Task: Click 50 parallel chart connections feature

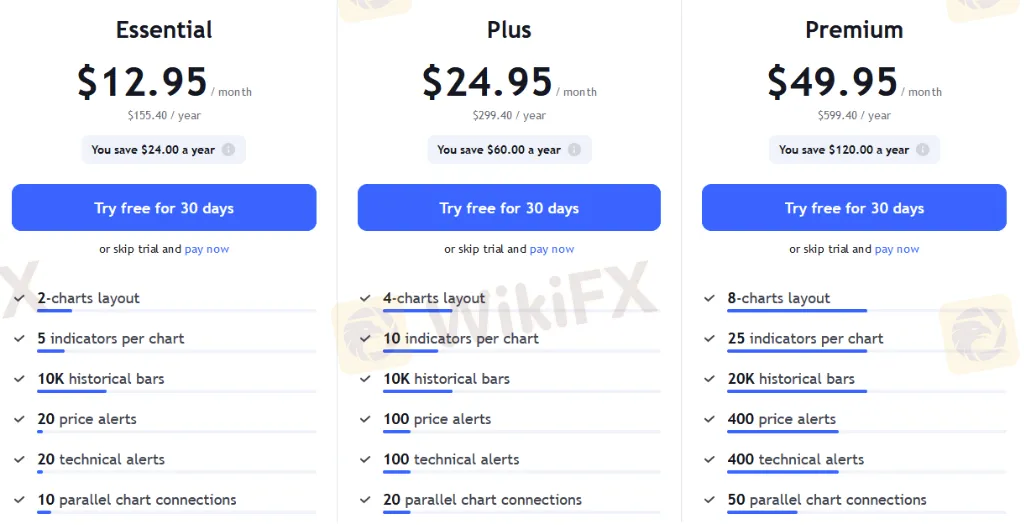Action: (827, 500)
